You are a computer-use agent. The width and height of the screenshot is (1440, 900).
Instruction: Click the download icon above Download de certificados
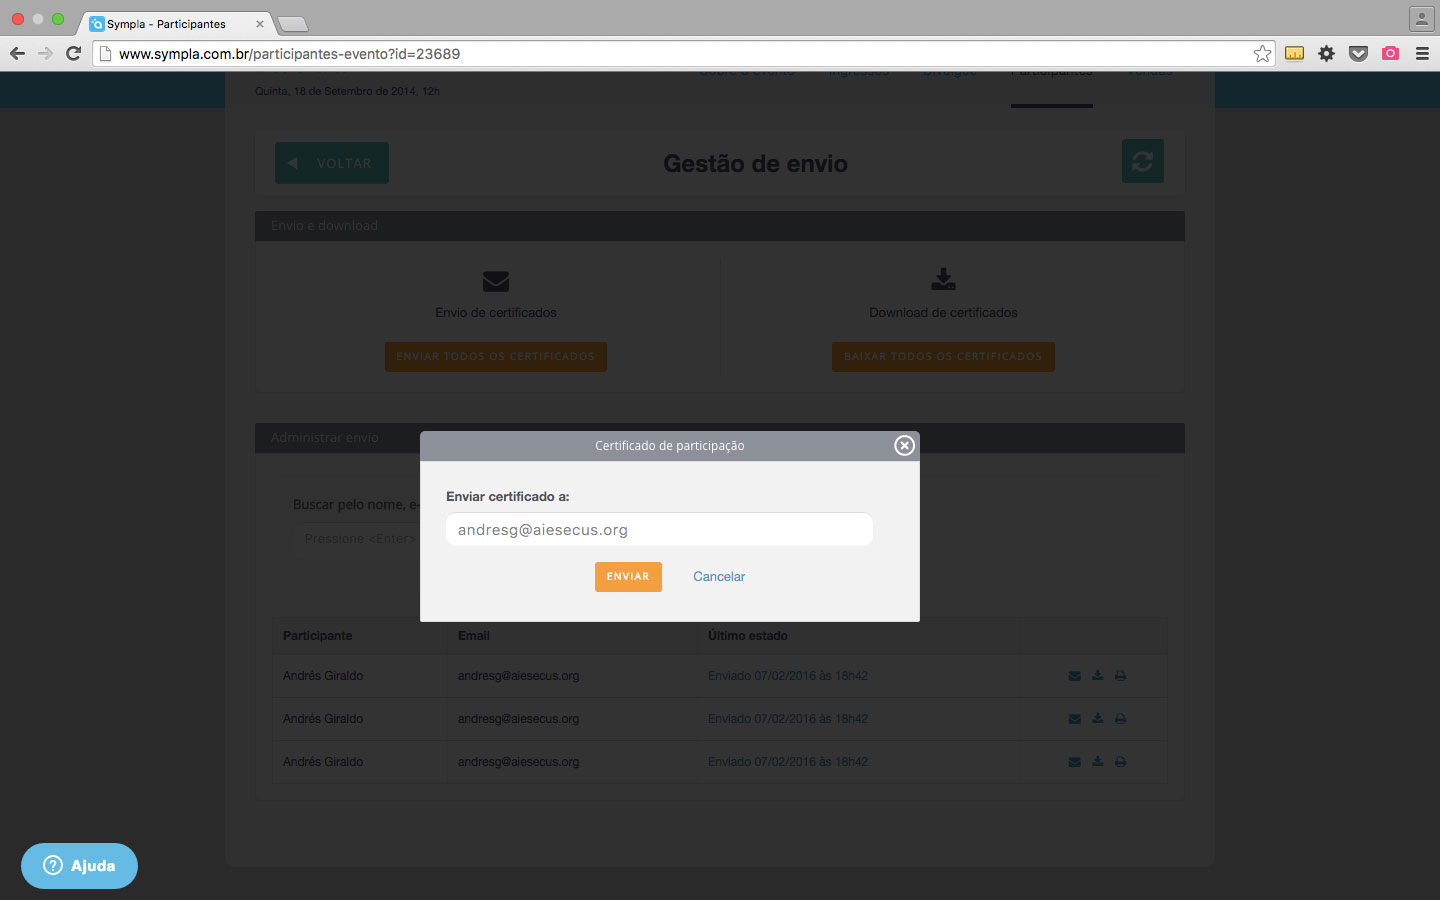click(943, 279)
